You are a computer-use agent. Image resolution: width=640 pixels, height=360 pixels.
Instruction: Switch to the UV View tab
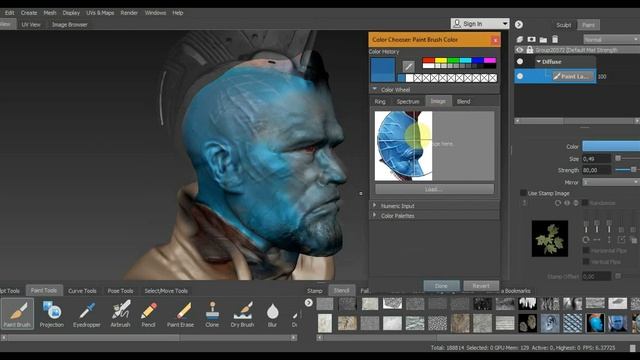tap(31, 24)
